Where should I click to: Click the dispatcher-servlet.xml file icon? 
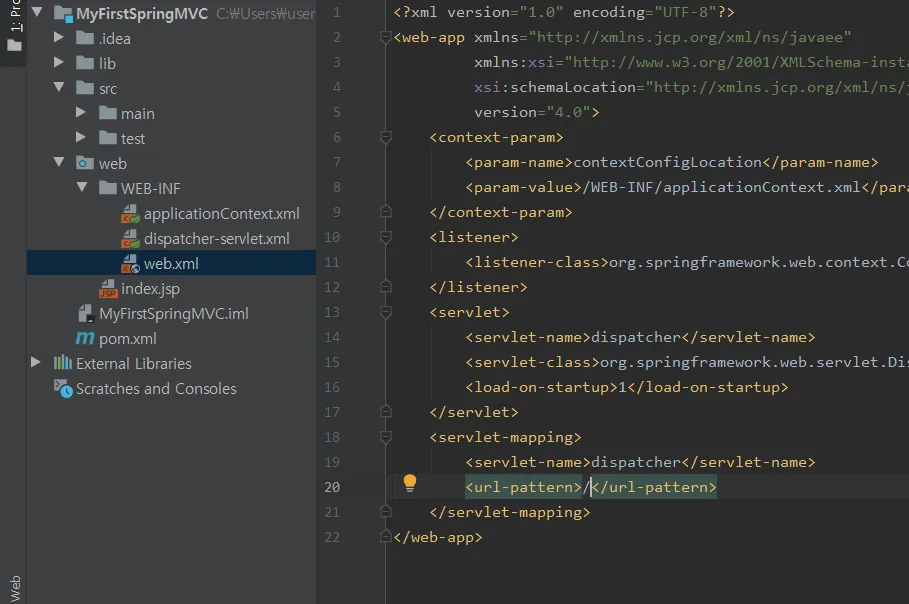130,239
